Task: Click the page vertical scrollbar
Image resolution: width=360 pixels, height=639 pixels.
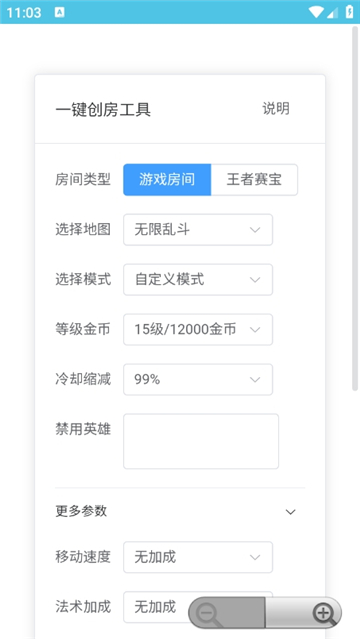Action: tap(355, 208)
